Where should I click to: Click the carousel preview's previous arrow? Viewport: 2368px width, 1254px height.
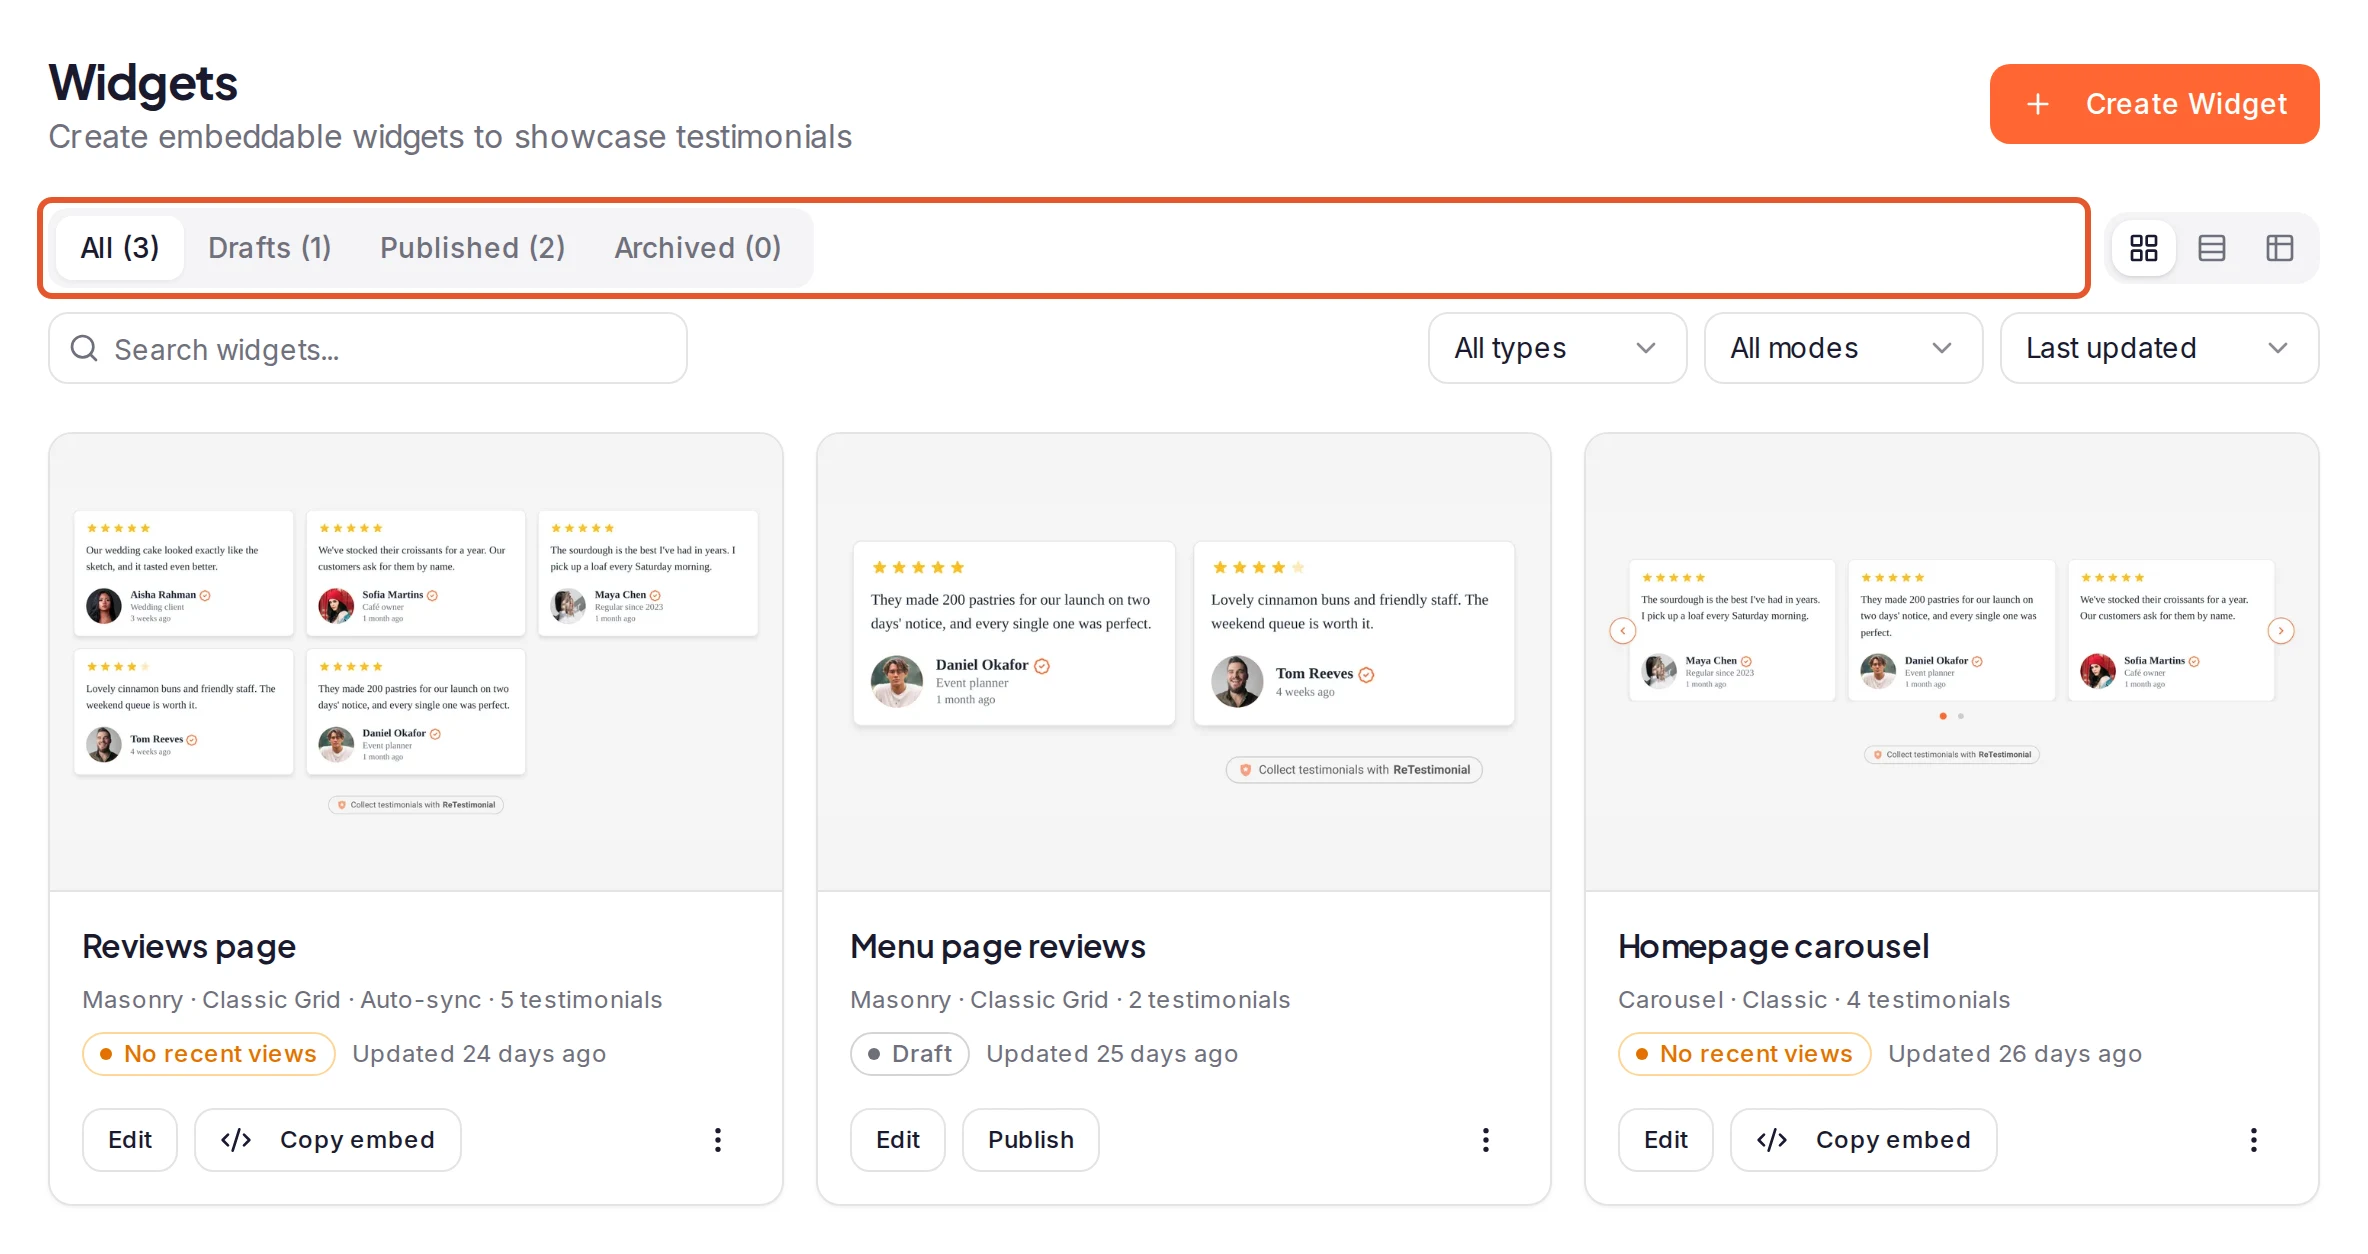coord(1623,631)
